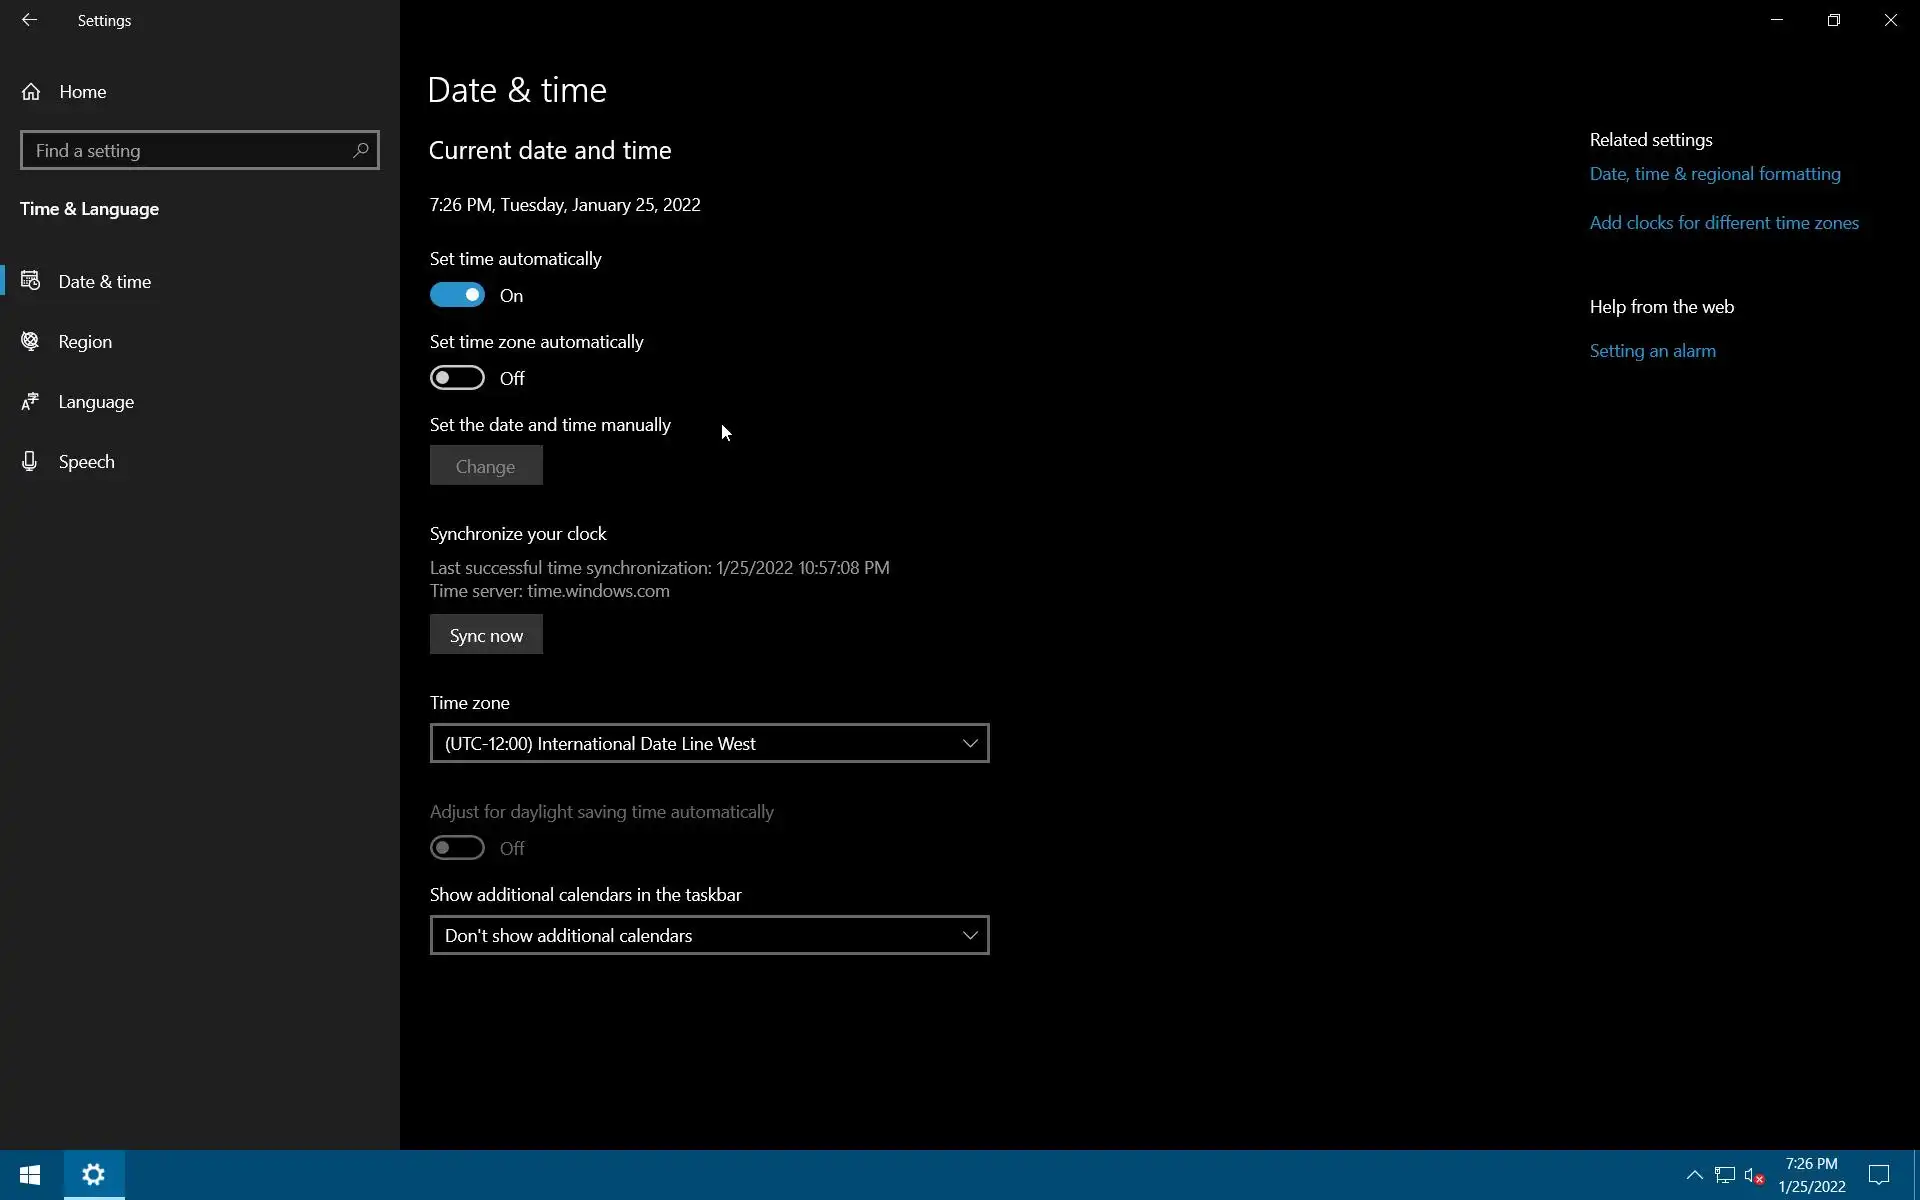Click the Language icon in sidebar
Viewport: 1920px width, 1200px height.
(x=30, y=402)
